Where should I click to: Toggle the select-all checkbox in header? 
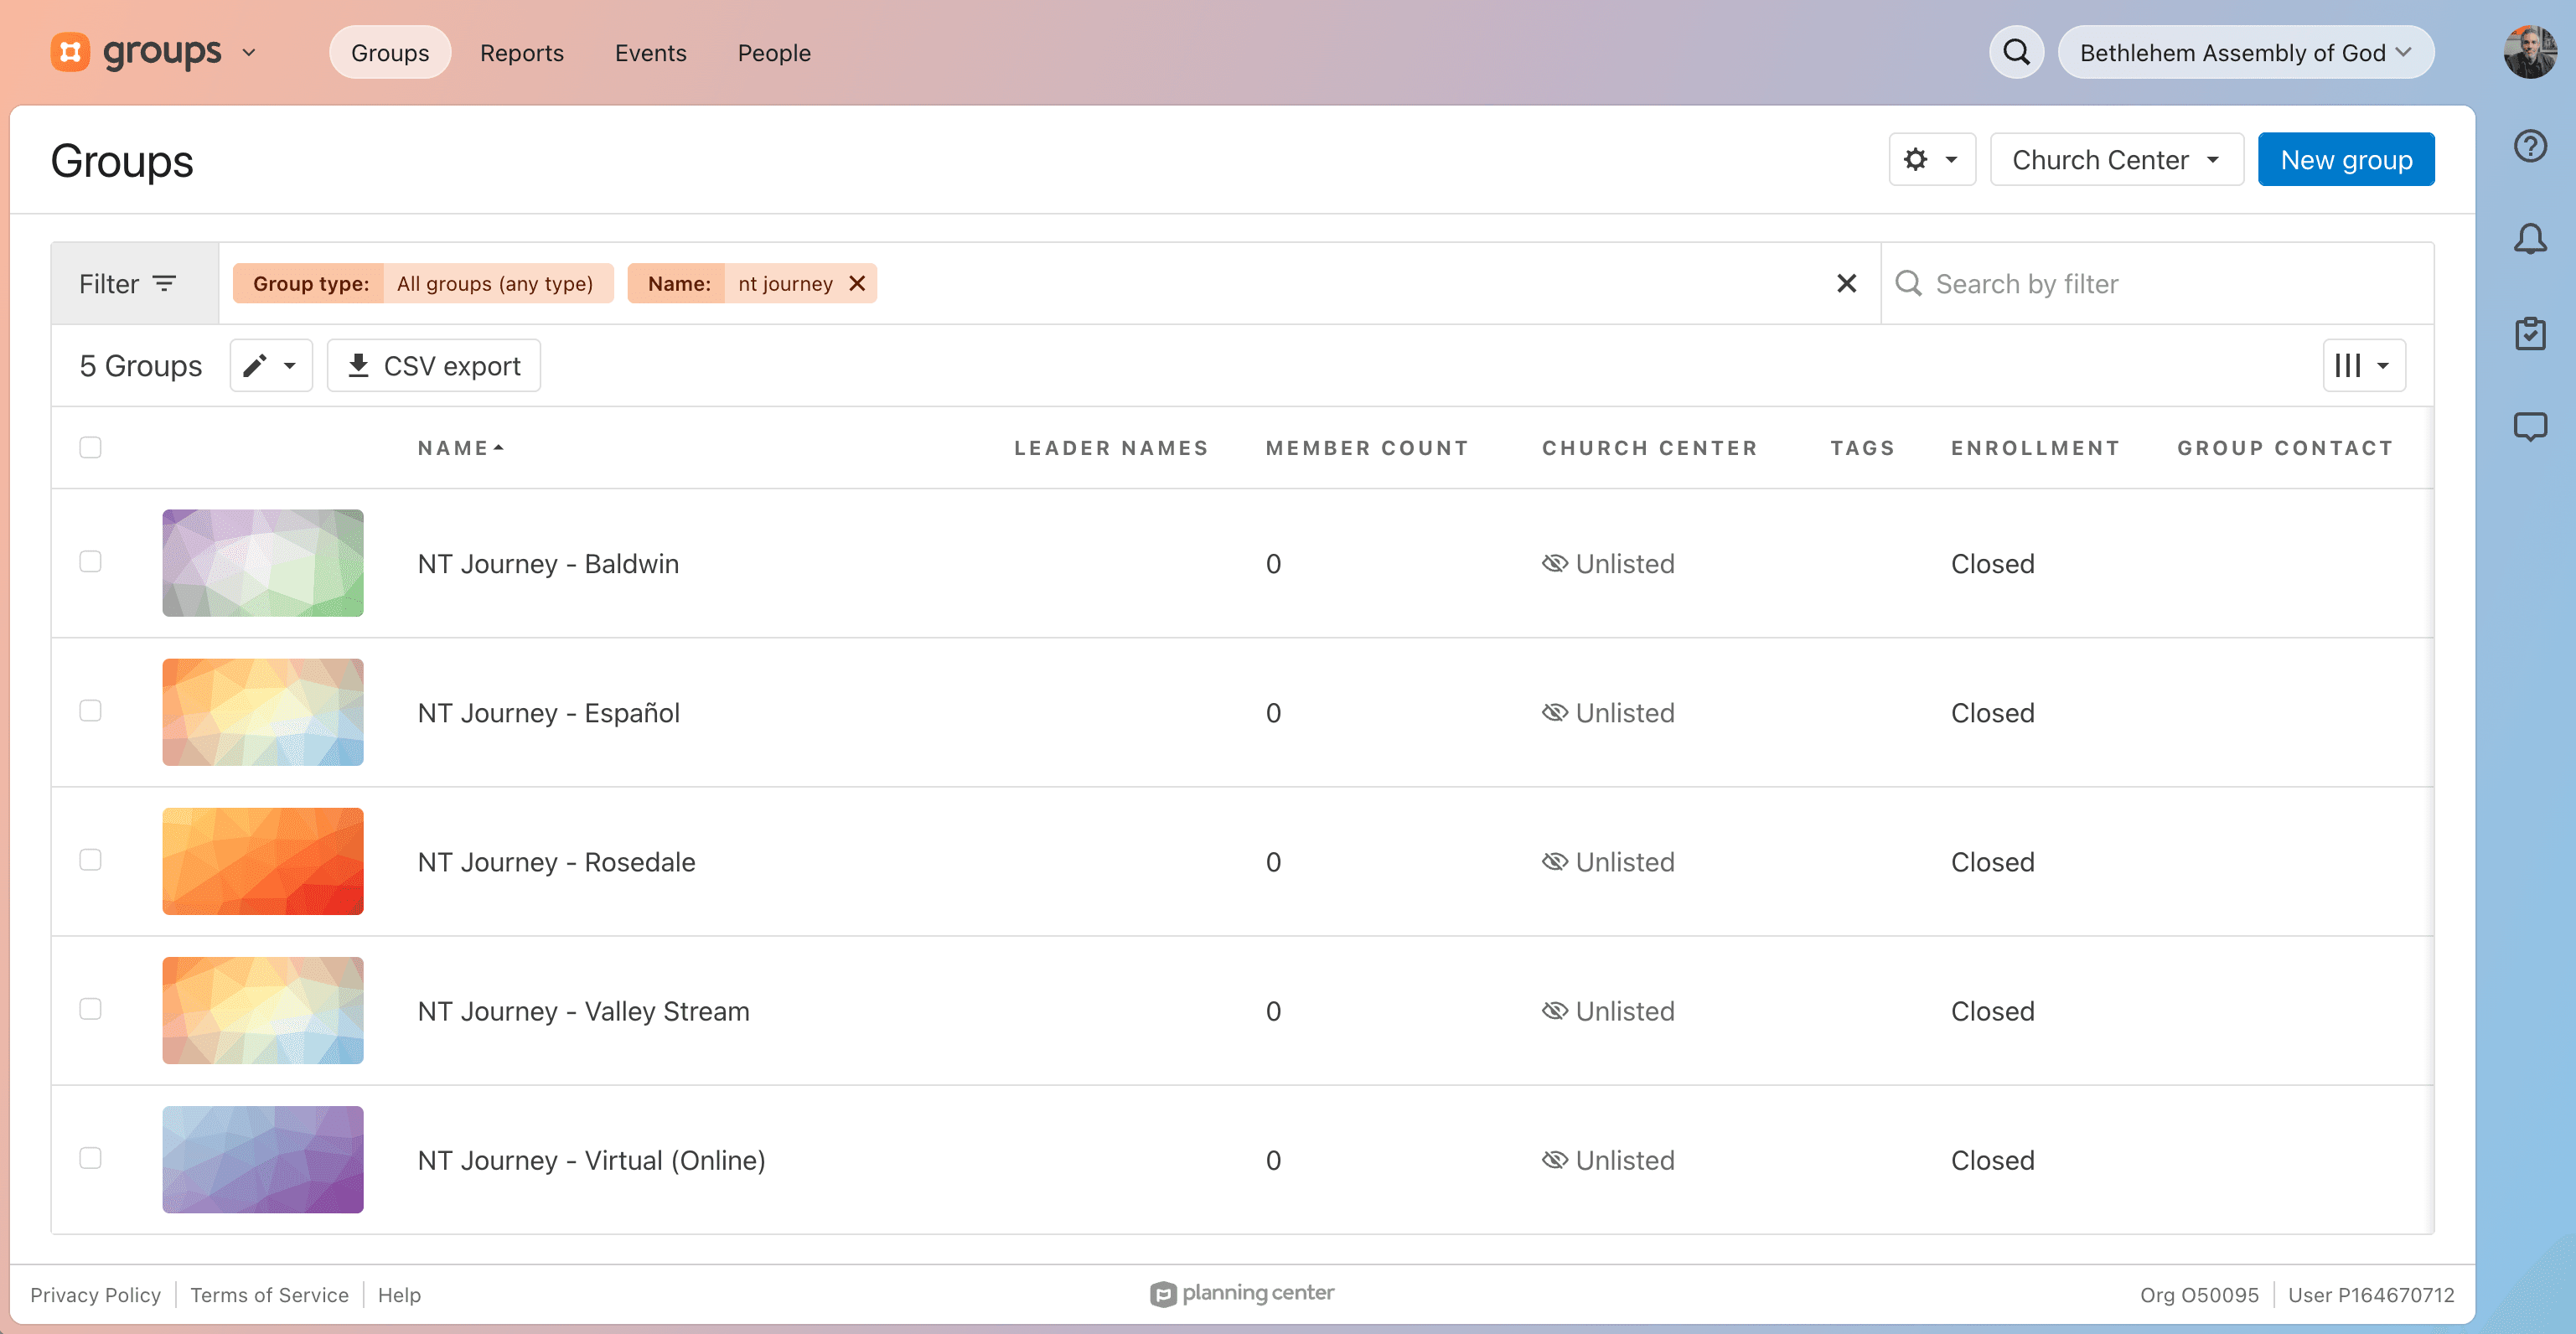coord(90,447)
